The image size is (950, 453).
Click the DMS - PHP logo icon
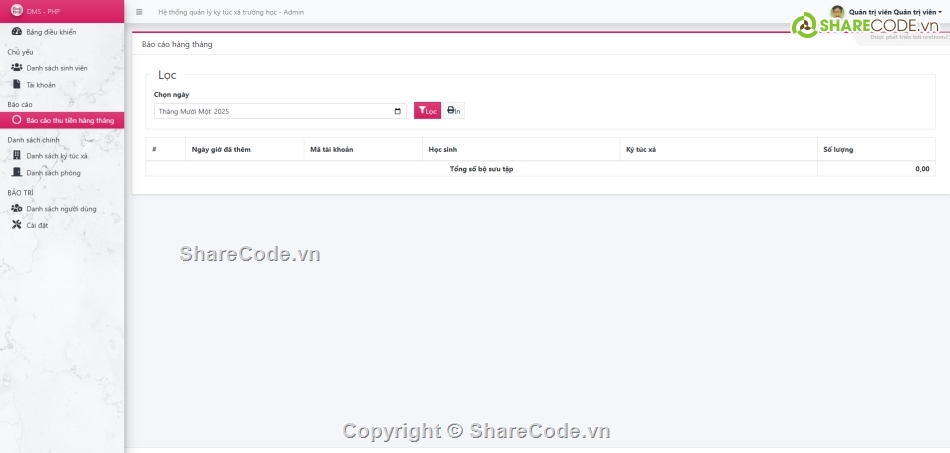coord(16,11)
